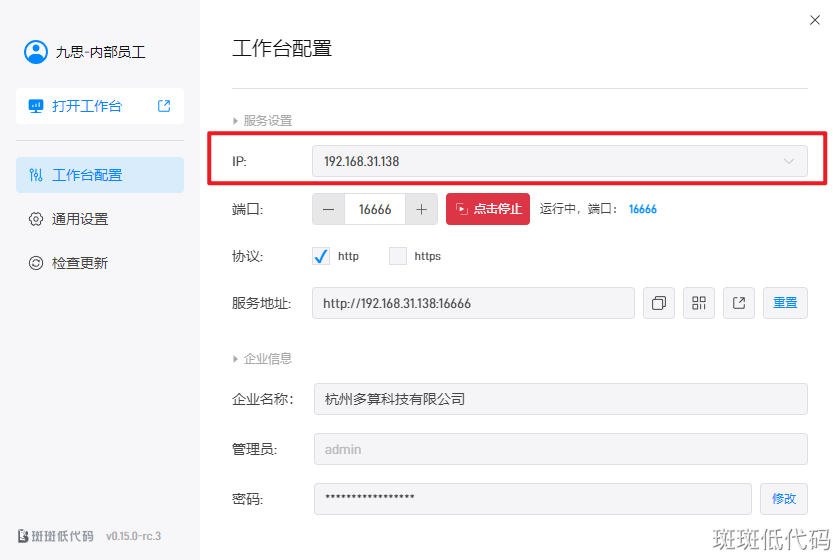Select 工作台配置 in the sidebar
This screenshot has height=560, width=840.
100,175
